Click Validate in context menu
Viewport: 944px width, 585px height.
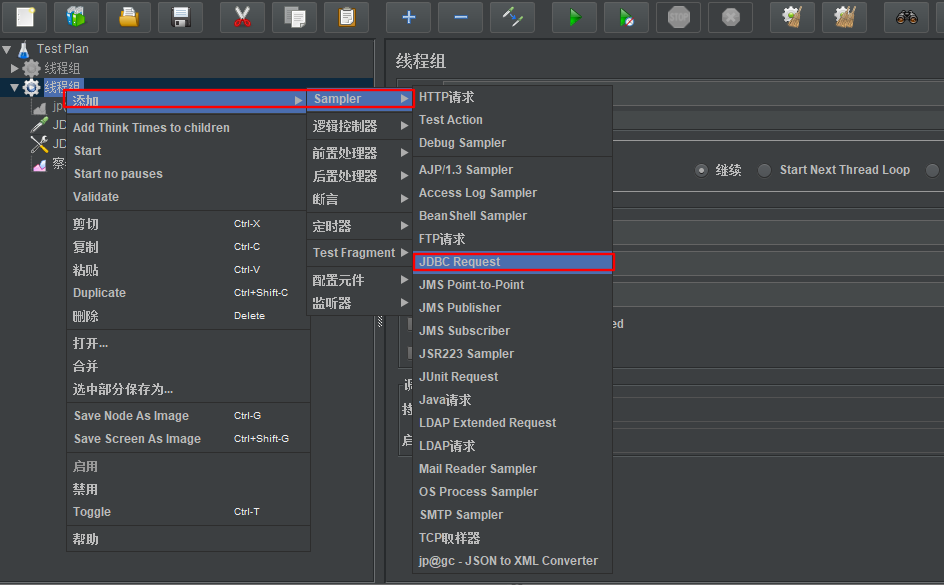pyautogui.click(x=188, y=197)
